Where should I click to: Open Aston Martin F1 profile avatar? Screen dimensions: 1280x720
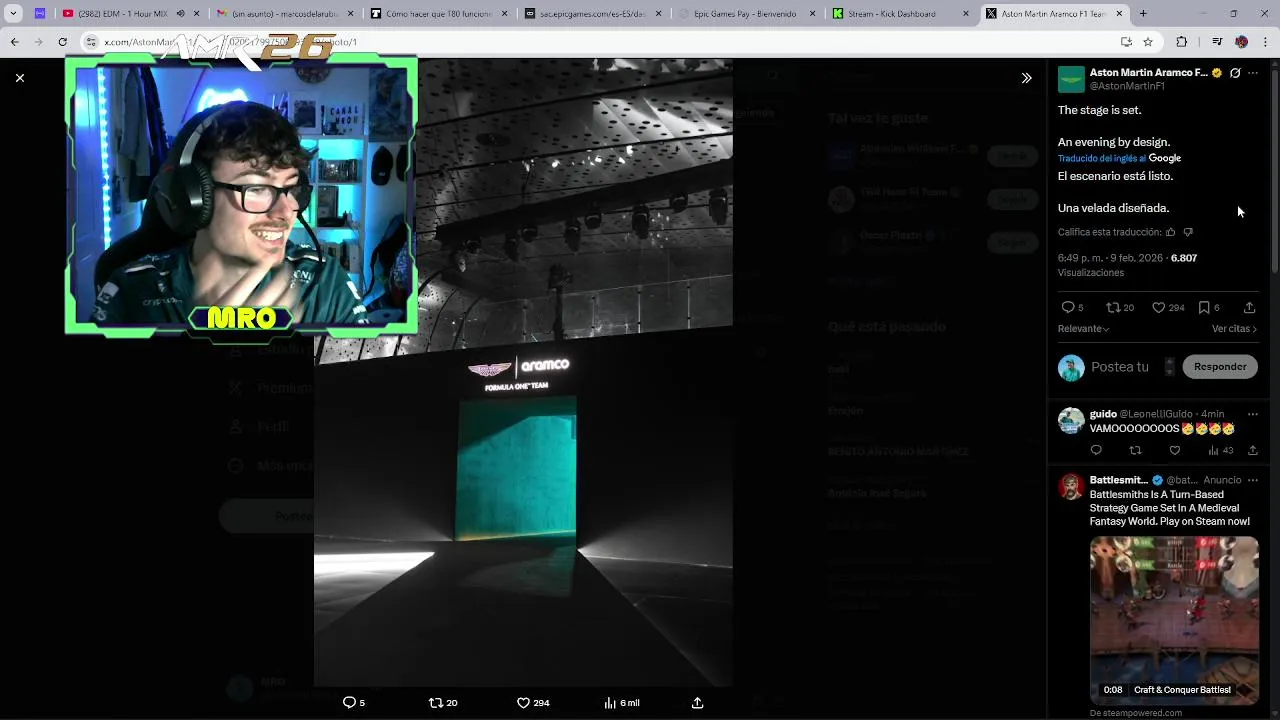1071,79
